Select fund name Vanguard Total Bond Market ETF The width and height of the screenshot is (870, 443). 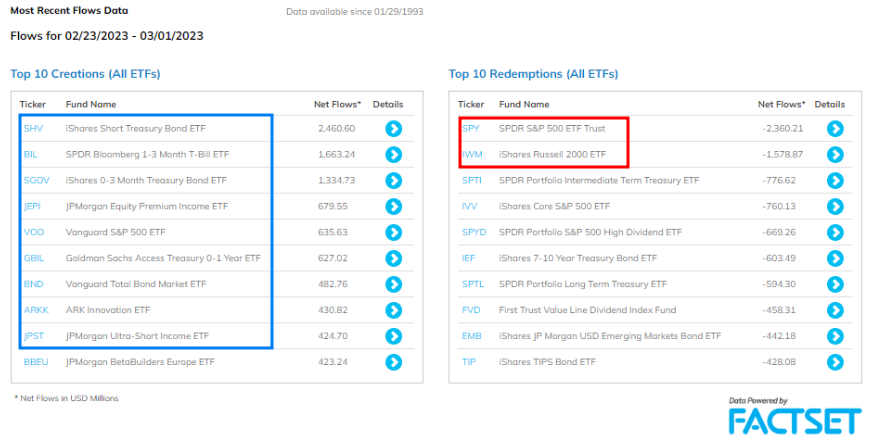click(x=136, y=284)
